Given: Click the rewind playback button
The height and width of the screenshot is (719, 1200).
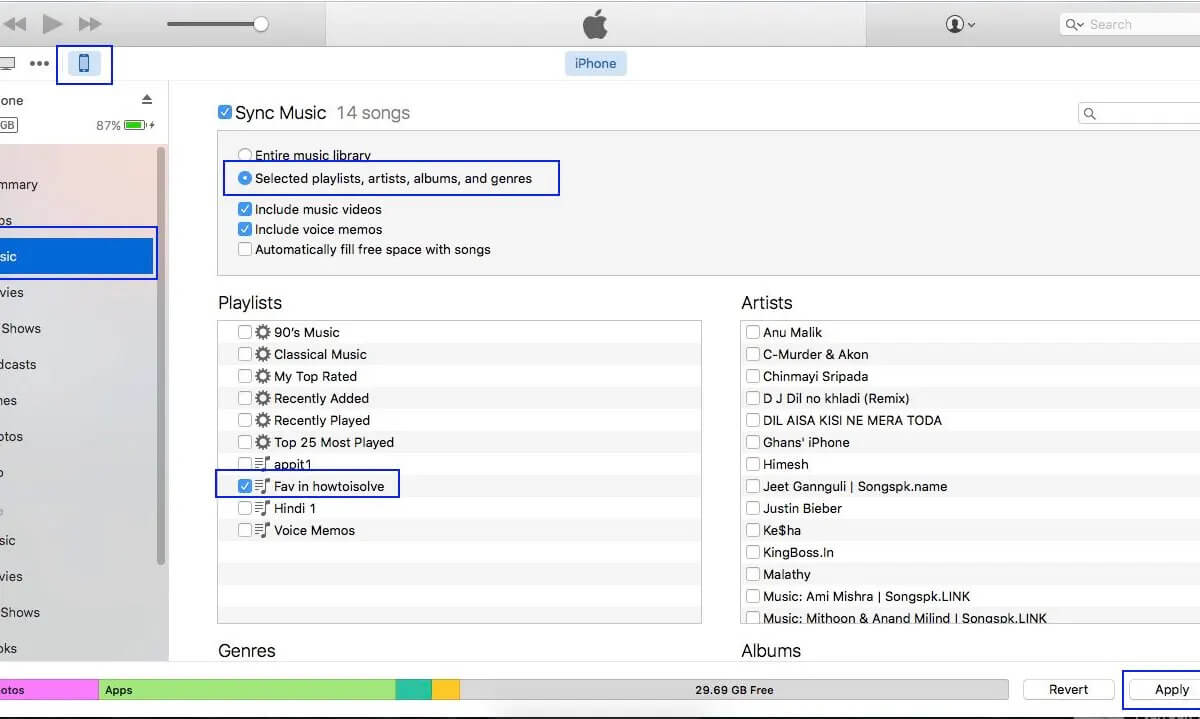Looking at the screenshot, I should 13,24.
